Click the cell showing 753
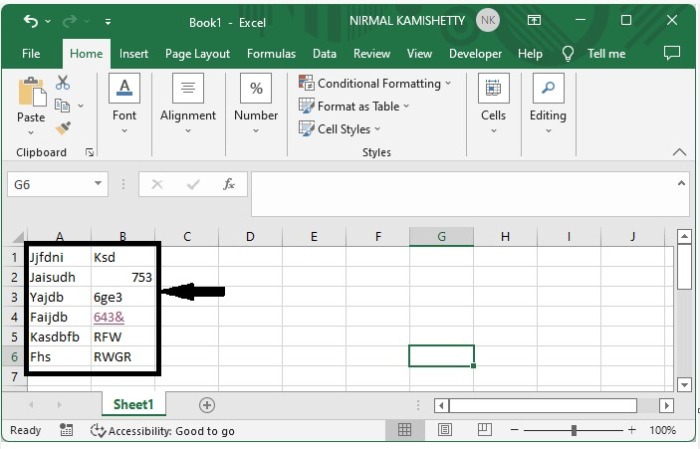 tap(124, 278)
